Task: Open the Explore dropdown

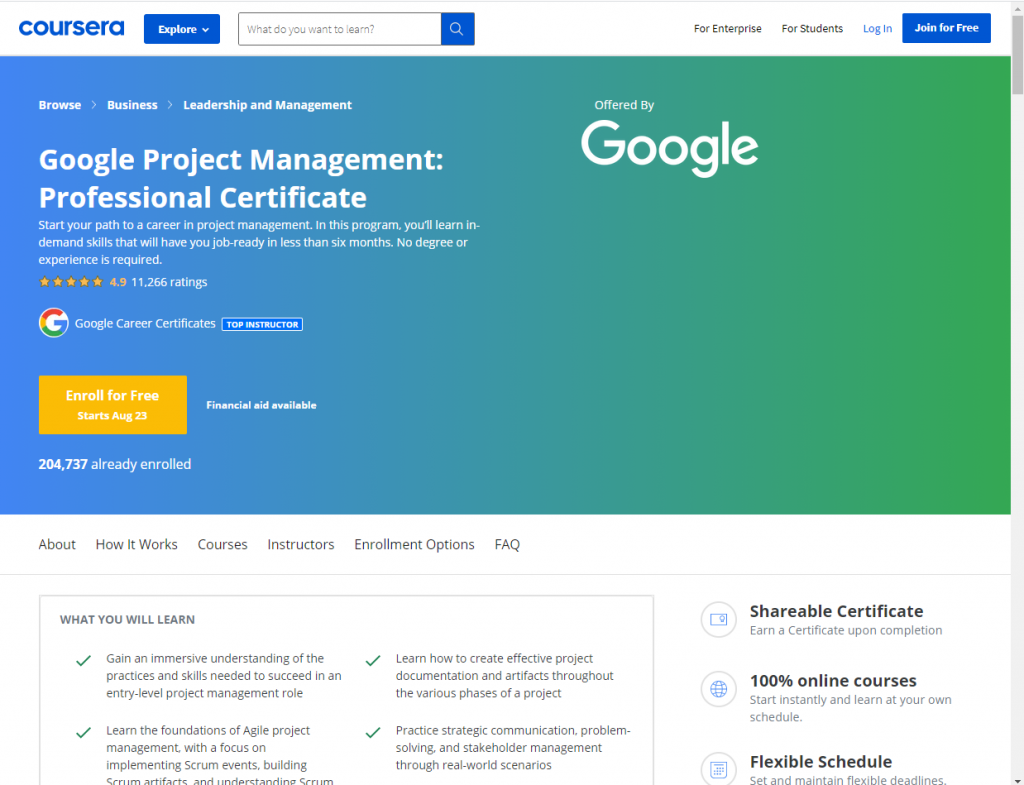Action: click(x=181, y=28)
